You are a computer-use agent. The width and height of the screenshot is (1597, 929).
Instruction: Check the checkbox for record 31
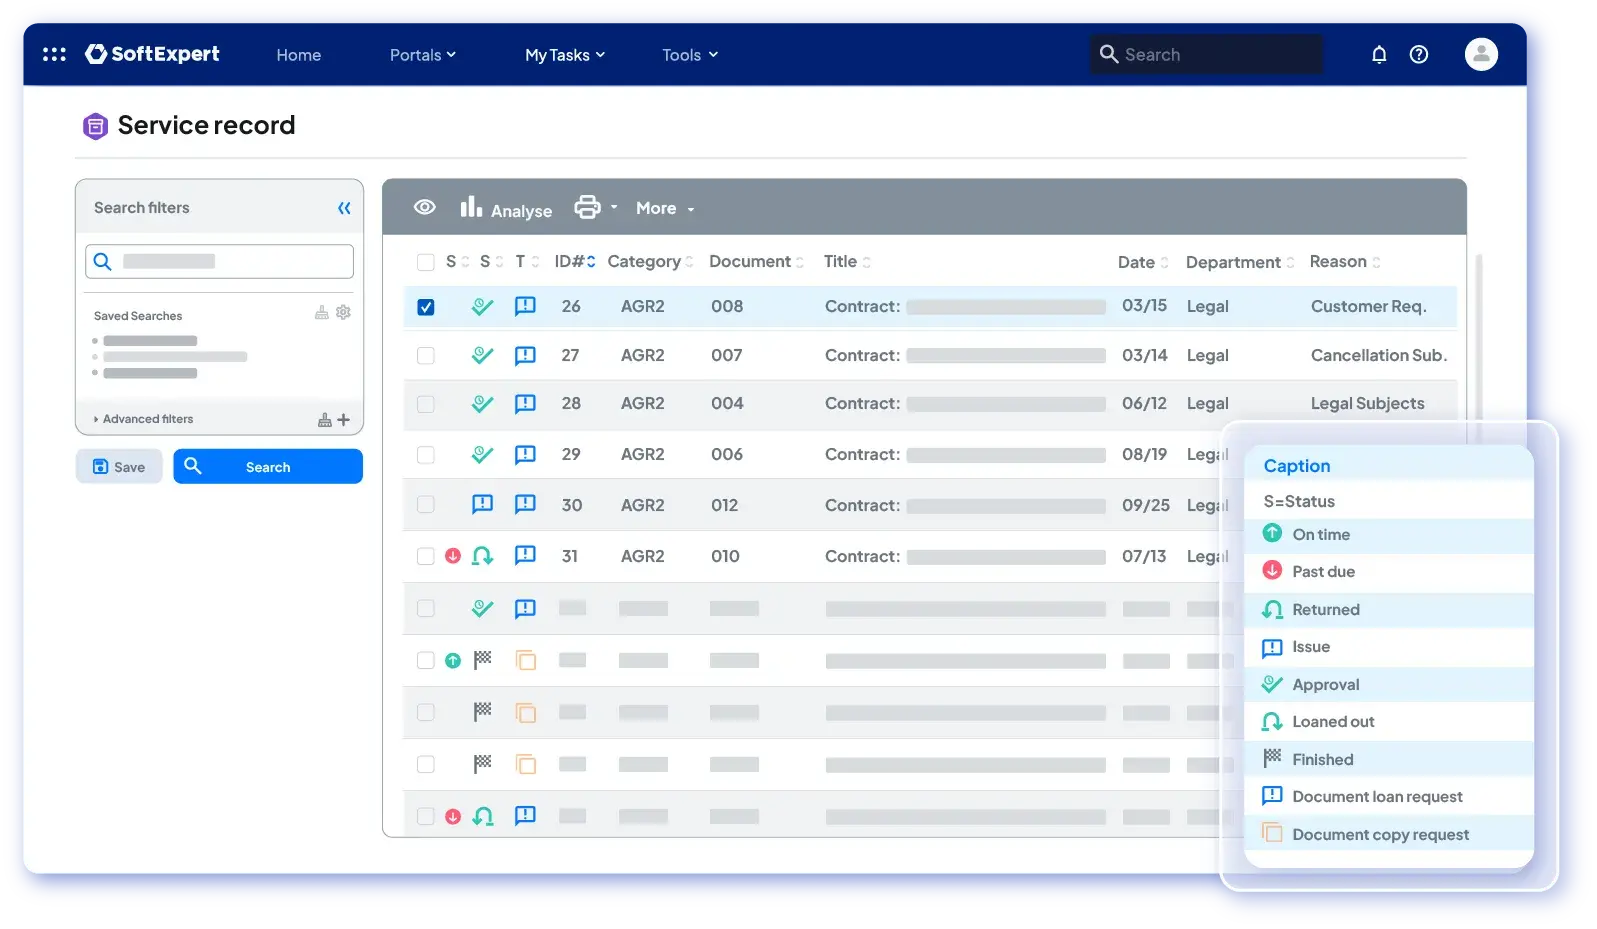click(x=425, y=556)
